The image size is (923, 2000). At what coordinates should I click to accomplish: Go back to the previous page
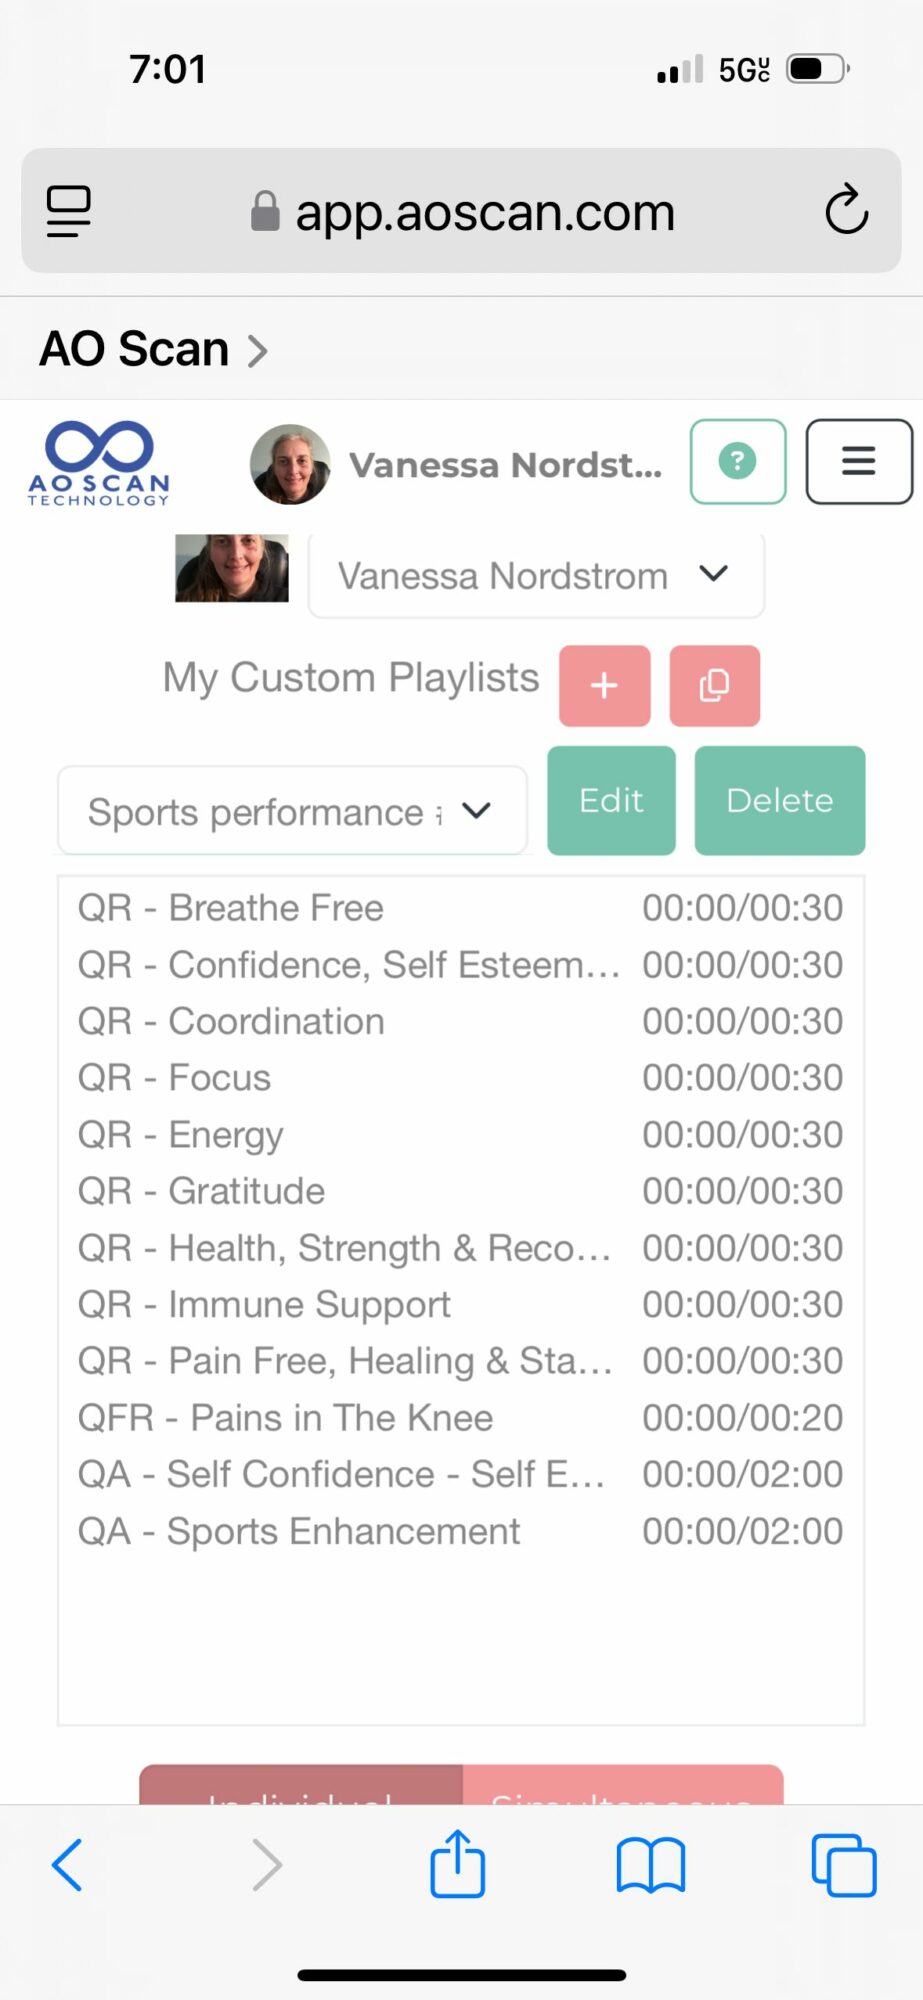(x=68, y=1865)
